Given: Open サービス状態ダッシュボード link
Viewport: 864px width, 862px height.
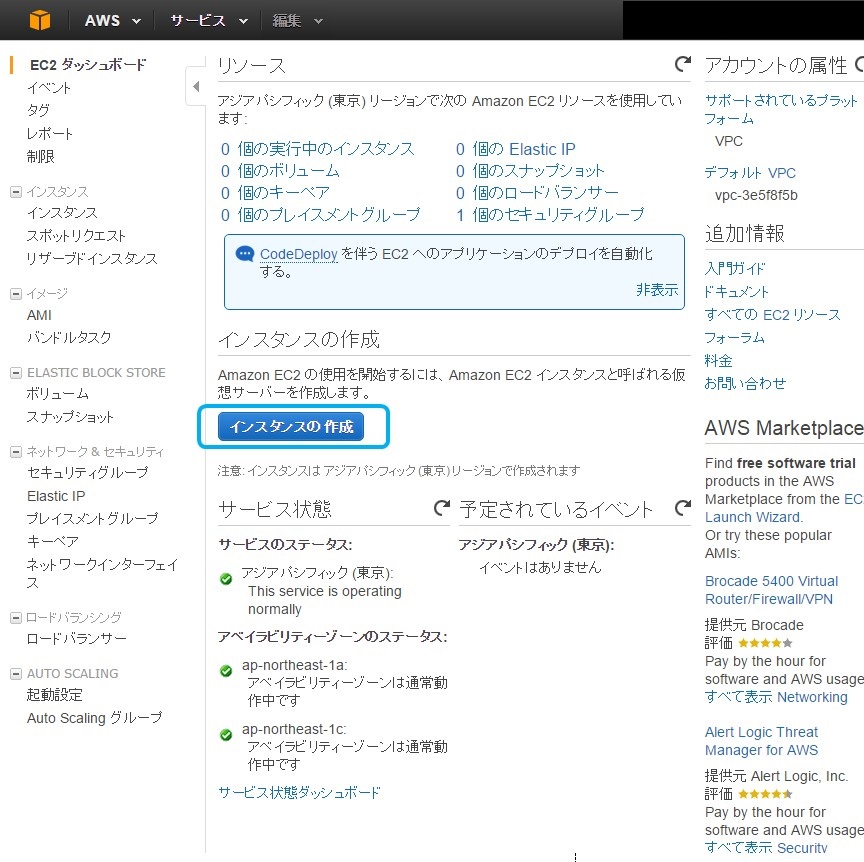Looking at the screenshot, I should point(299,793).
